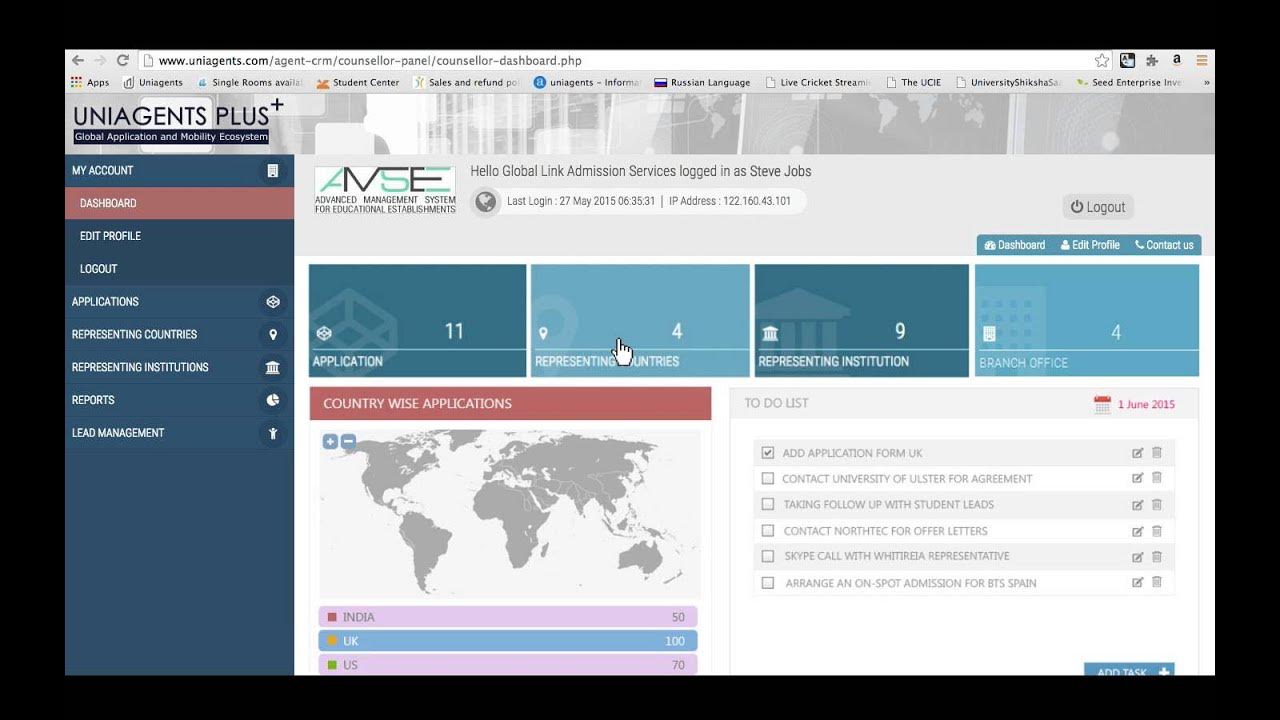Edit Contact University of Ulster task
Screen dimensions: 1280x720
pos(1137,478)
